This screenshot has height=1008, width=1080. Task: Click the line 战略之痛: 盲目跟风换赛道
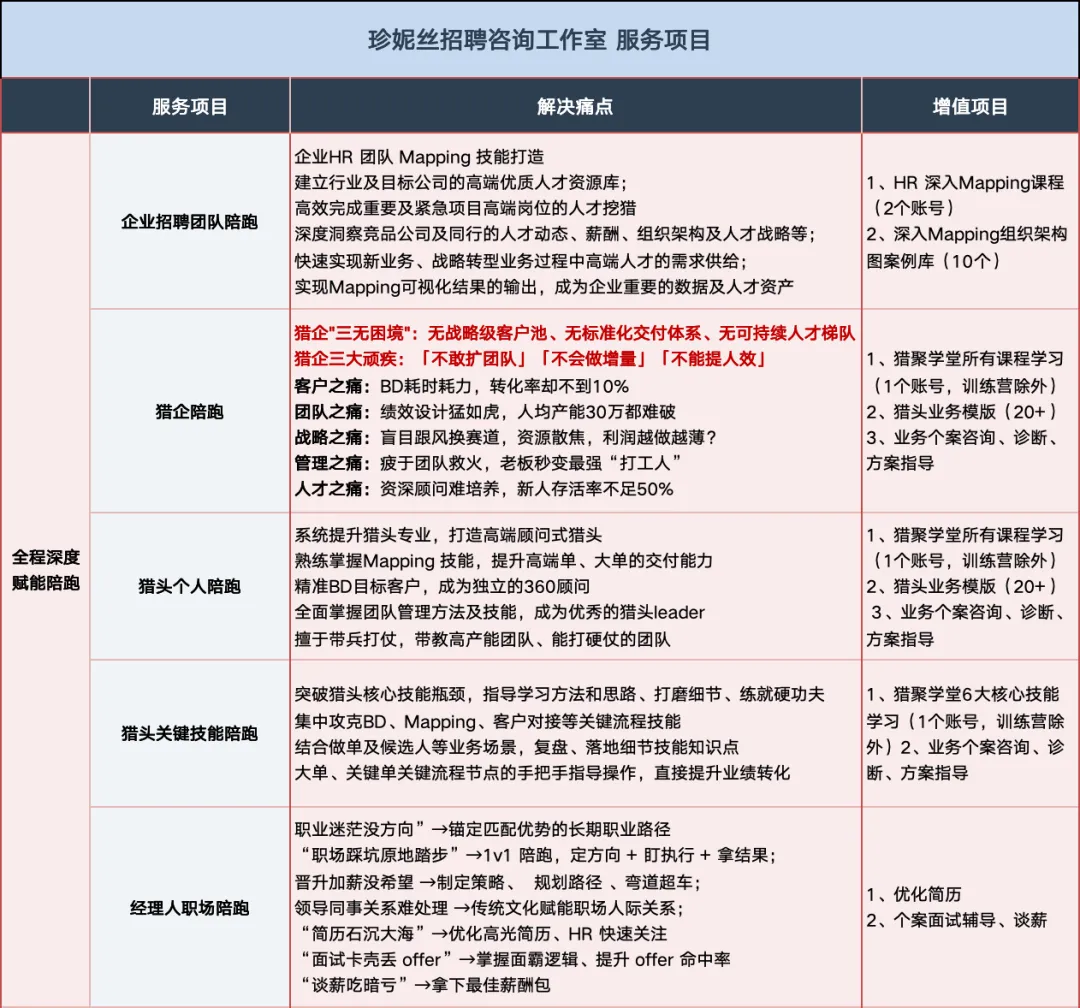(x=506, y=438)
